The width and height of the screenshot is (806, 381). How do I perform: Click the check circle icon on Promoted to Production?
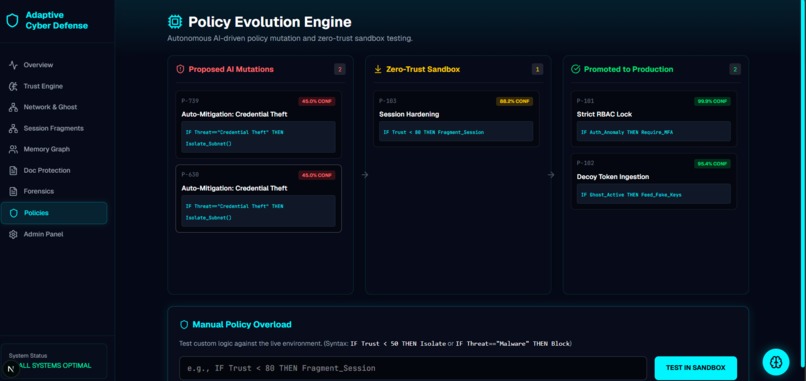576,69
